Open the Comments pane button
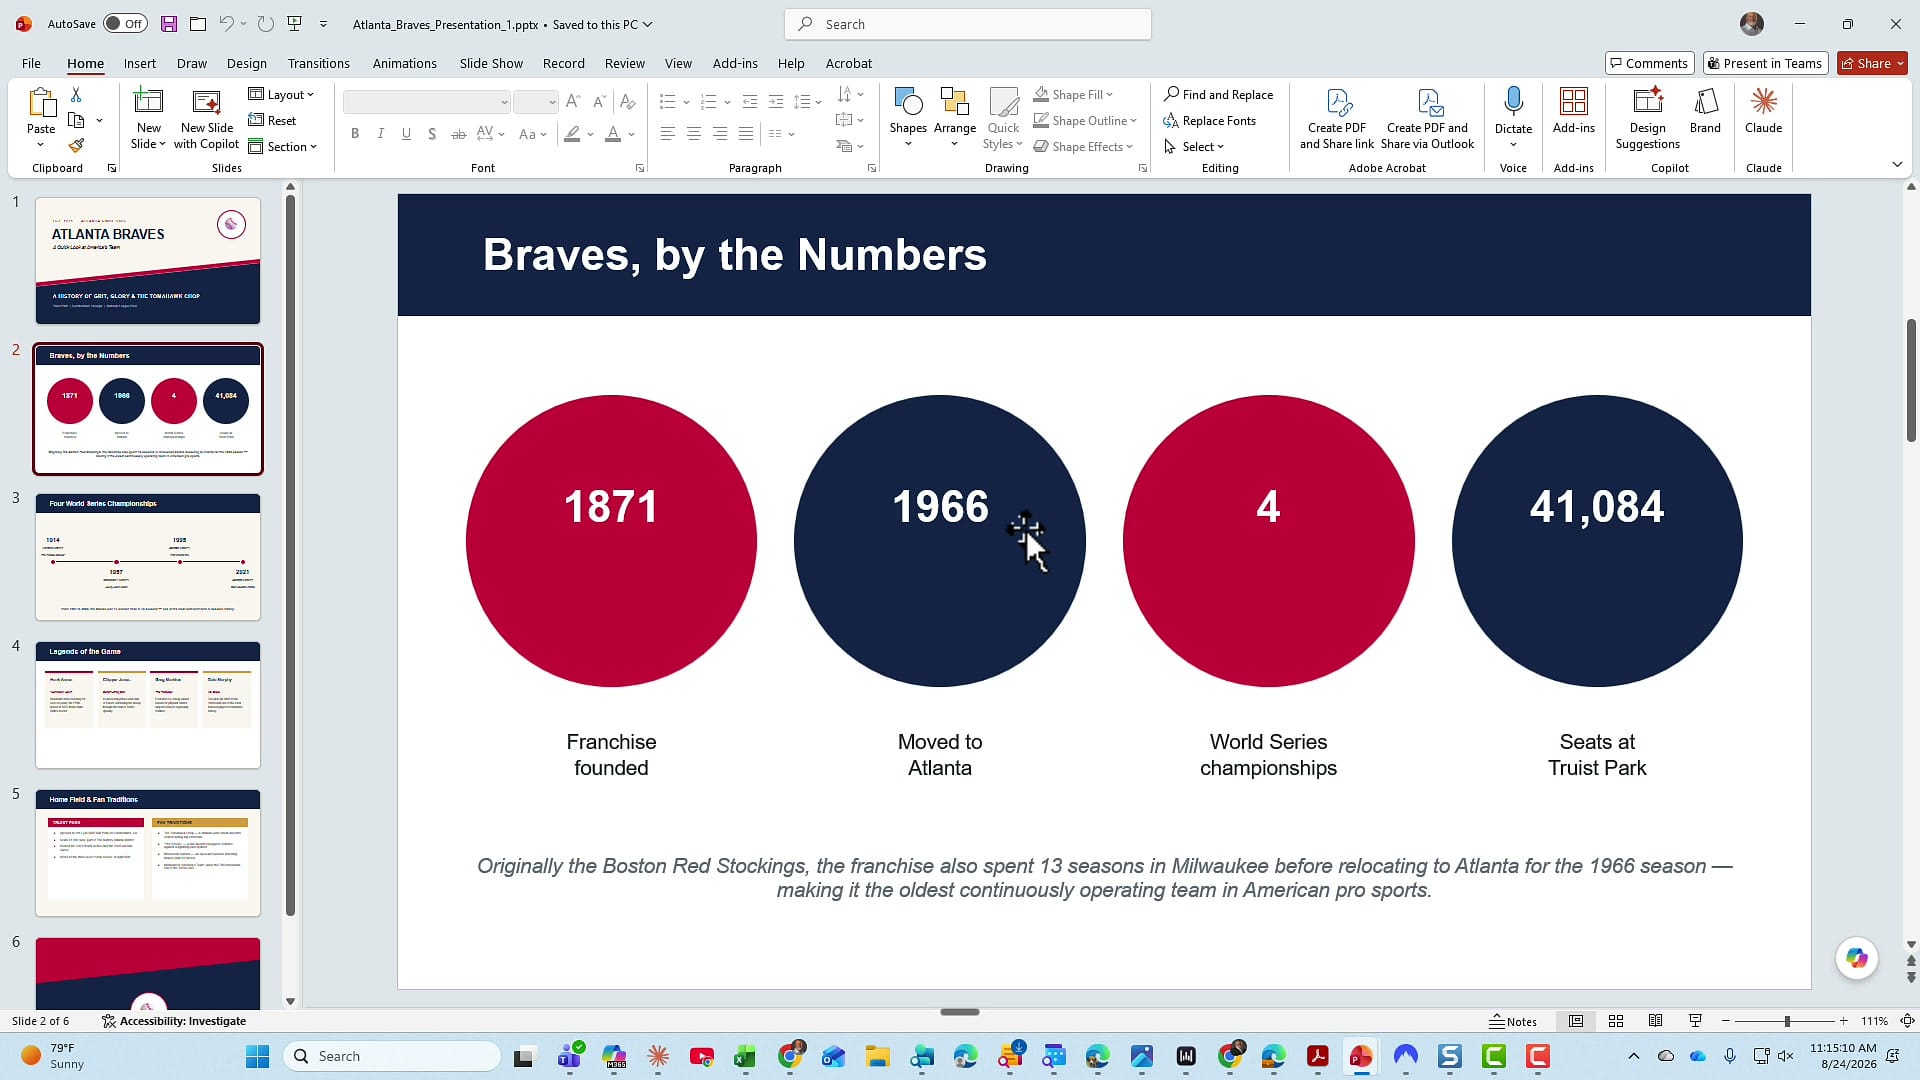Screen dimensions: 1920x1080 (x=1649, y=63)
